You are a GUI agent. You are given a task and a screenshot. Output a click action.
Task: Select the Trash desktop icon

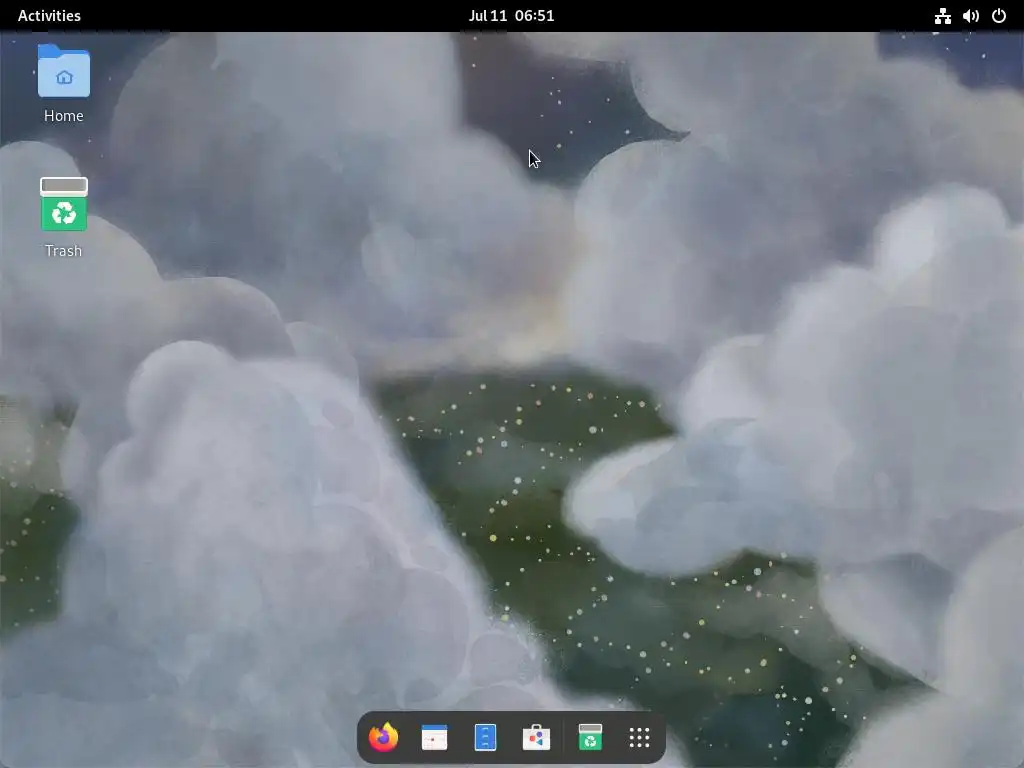coord(63,204)
